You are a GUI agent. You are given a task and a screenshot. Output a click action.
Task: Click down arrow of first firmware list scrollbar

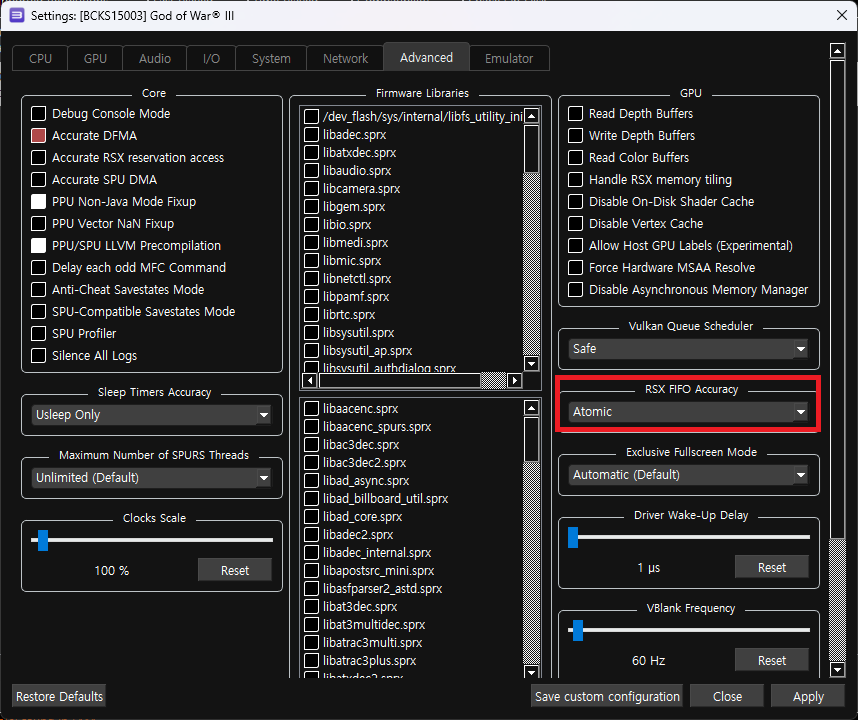coord(531,363)
